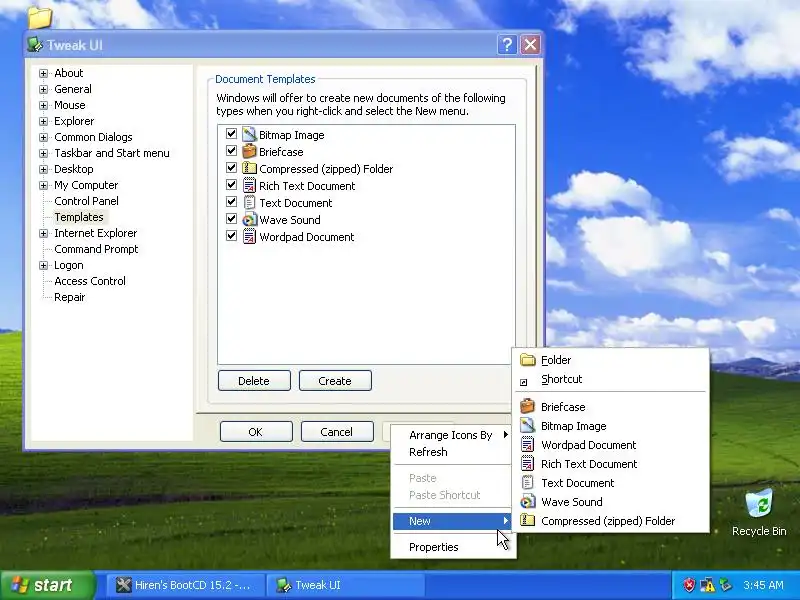Click the Briefcase icon in New submenu
The width and height of the screenshot is (800, 600).
[x=528, y=407]
